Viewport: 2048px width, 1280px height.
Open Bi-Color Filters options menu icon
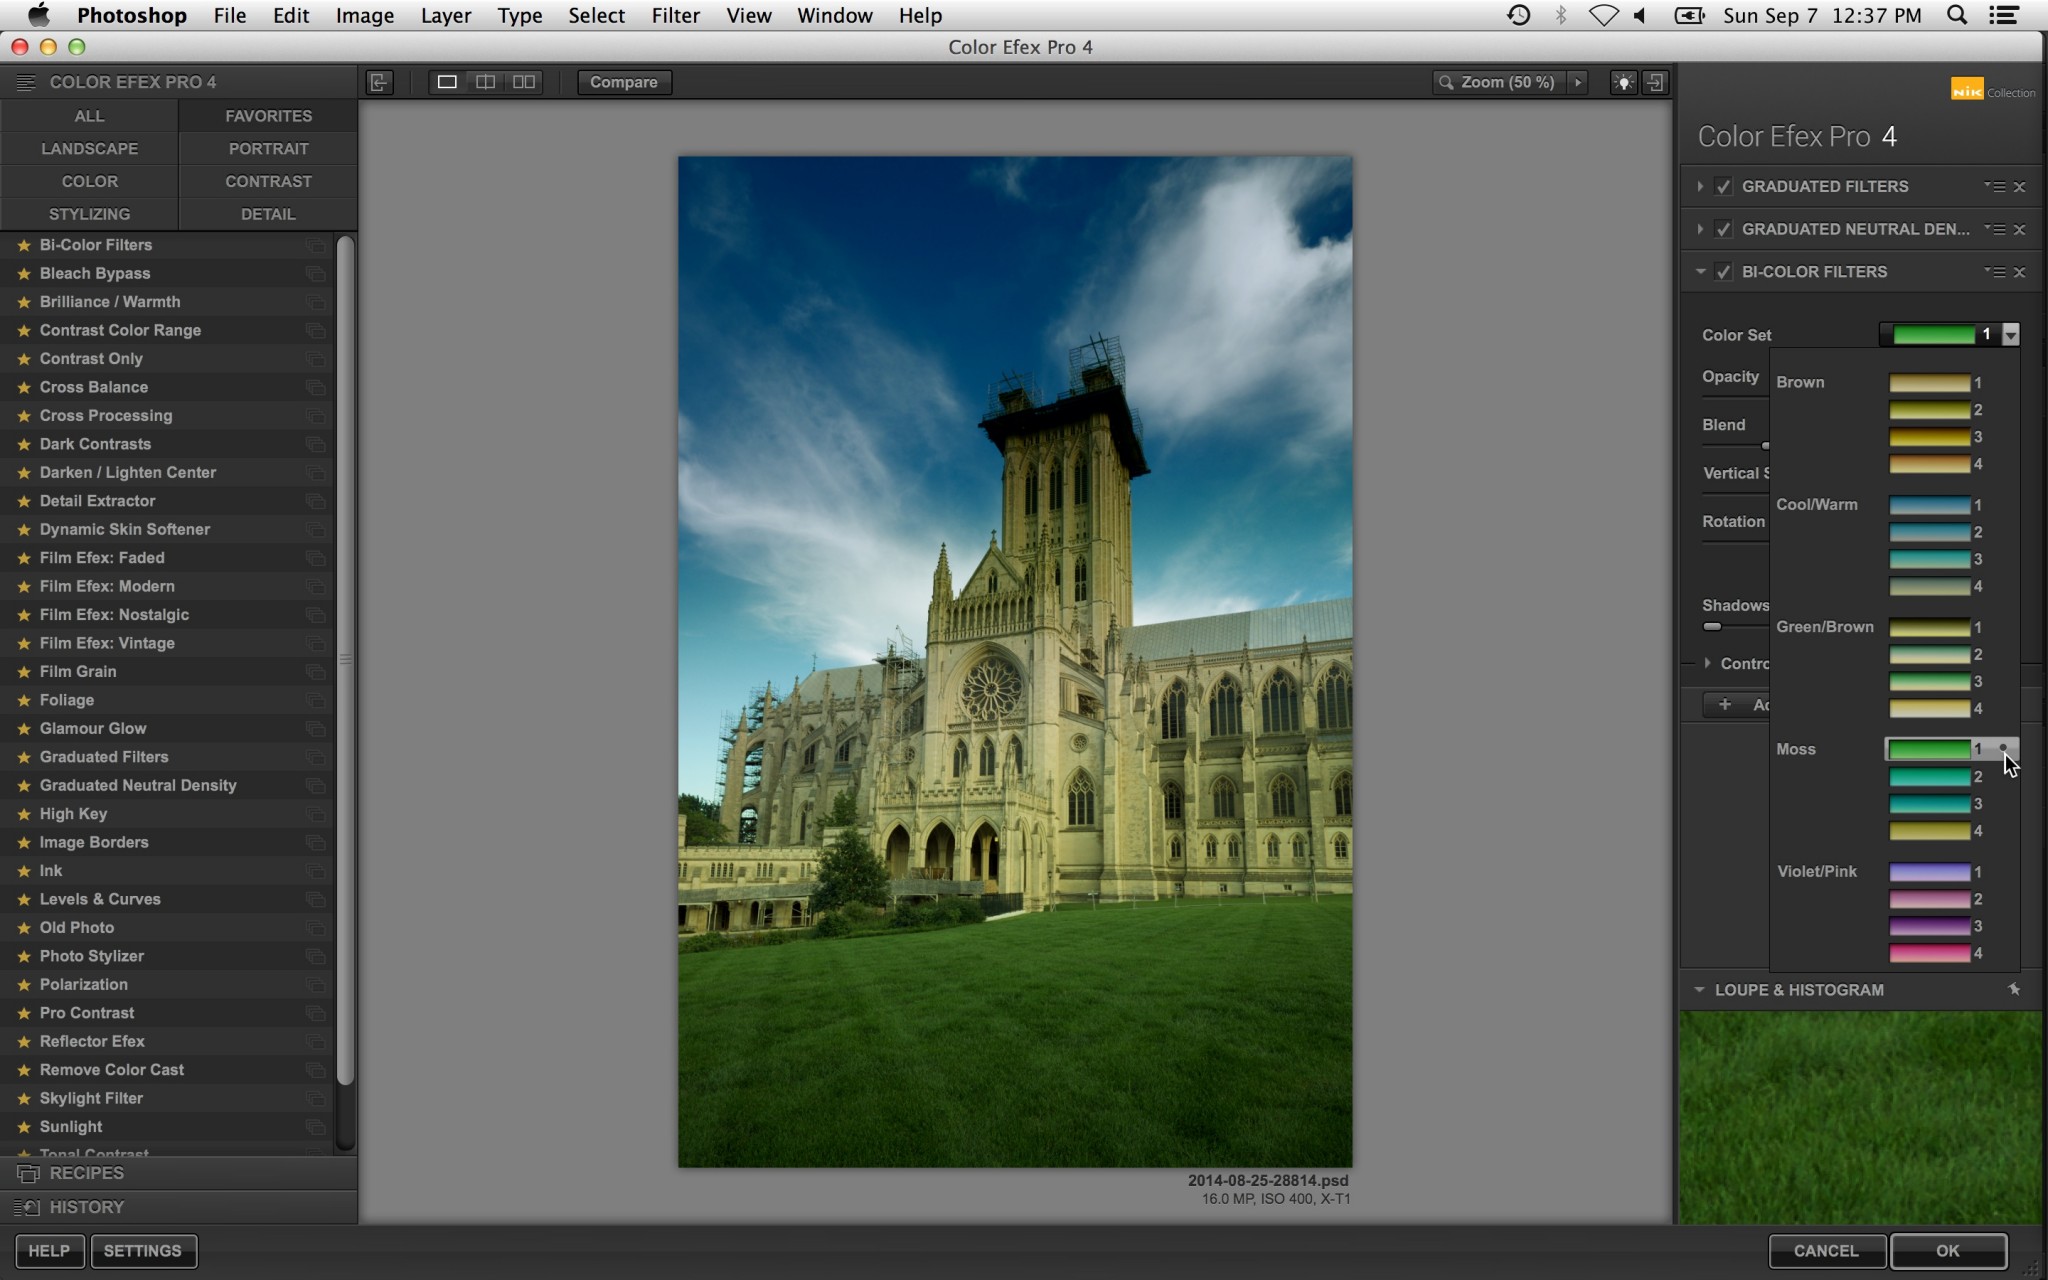(1995, 272)
